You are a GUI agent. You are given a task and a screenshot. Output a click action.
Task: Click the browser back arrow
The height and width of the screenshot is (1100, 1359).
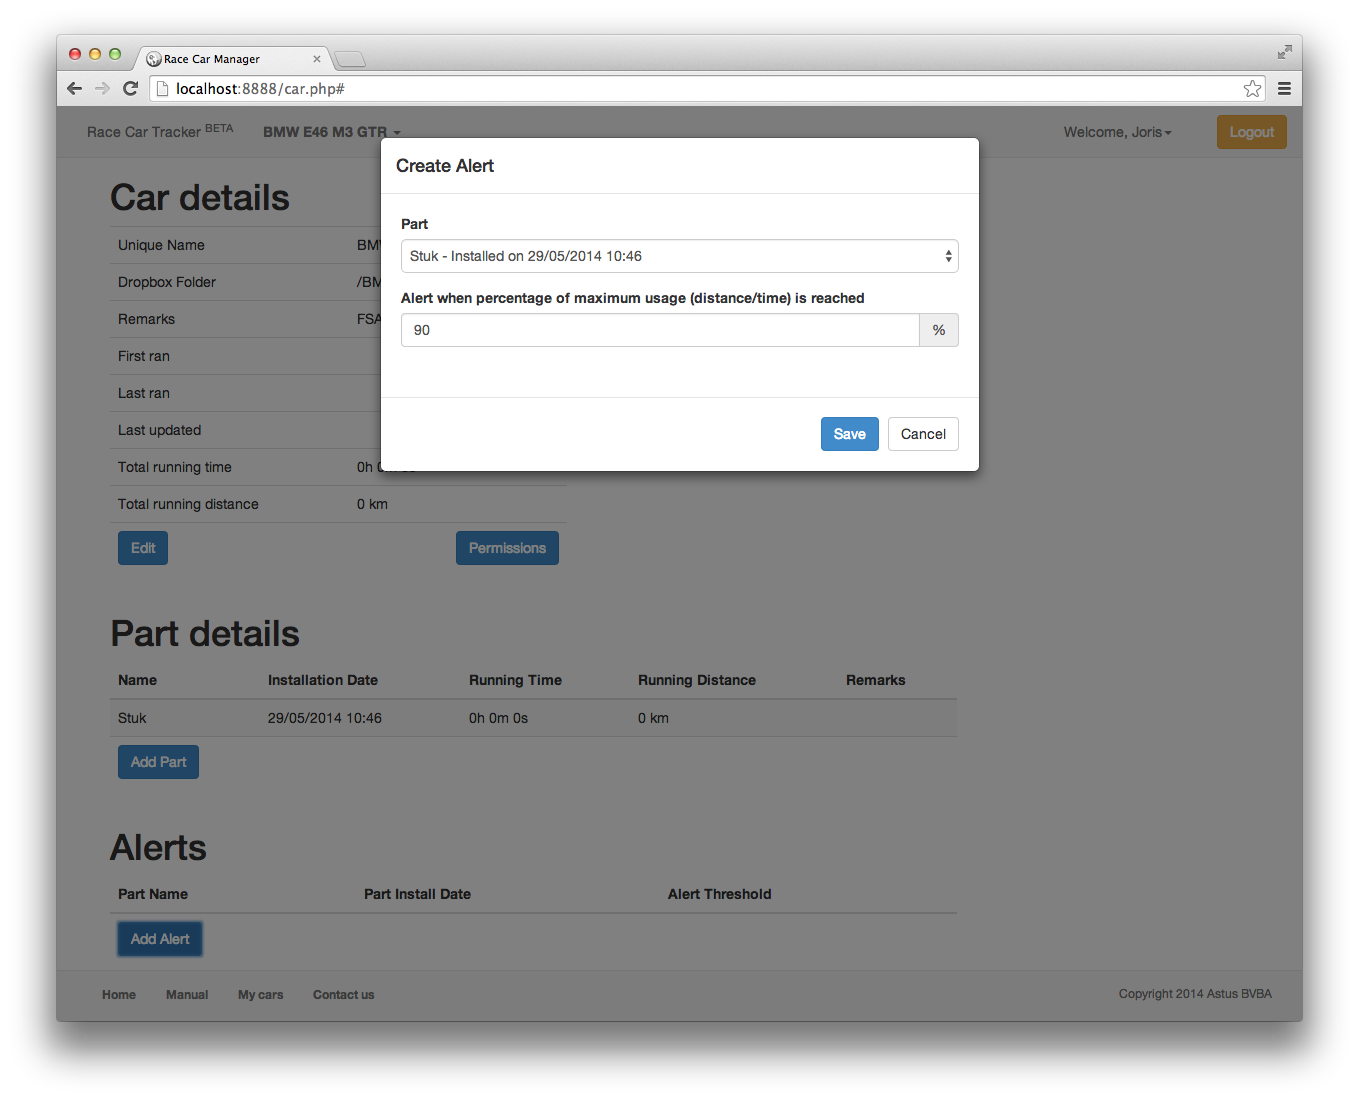click(x=74, y=89)
